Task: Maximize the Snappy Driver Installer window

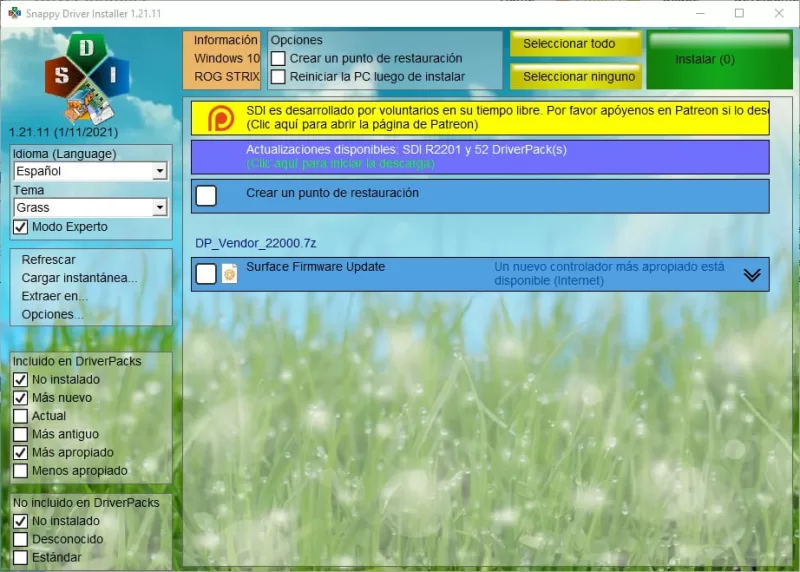Action: [739, 13]
